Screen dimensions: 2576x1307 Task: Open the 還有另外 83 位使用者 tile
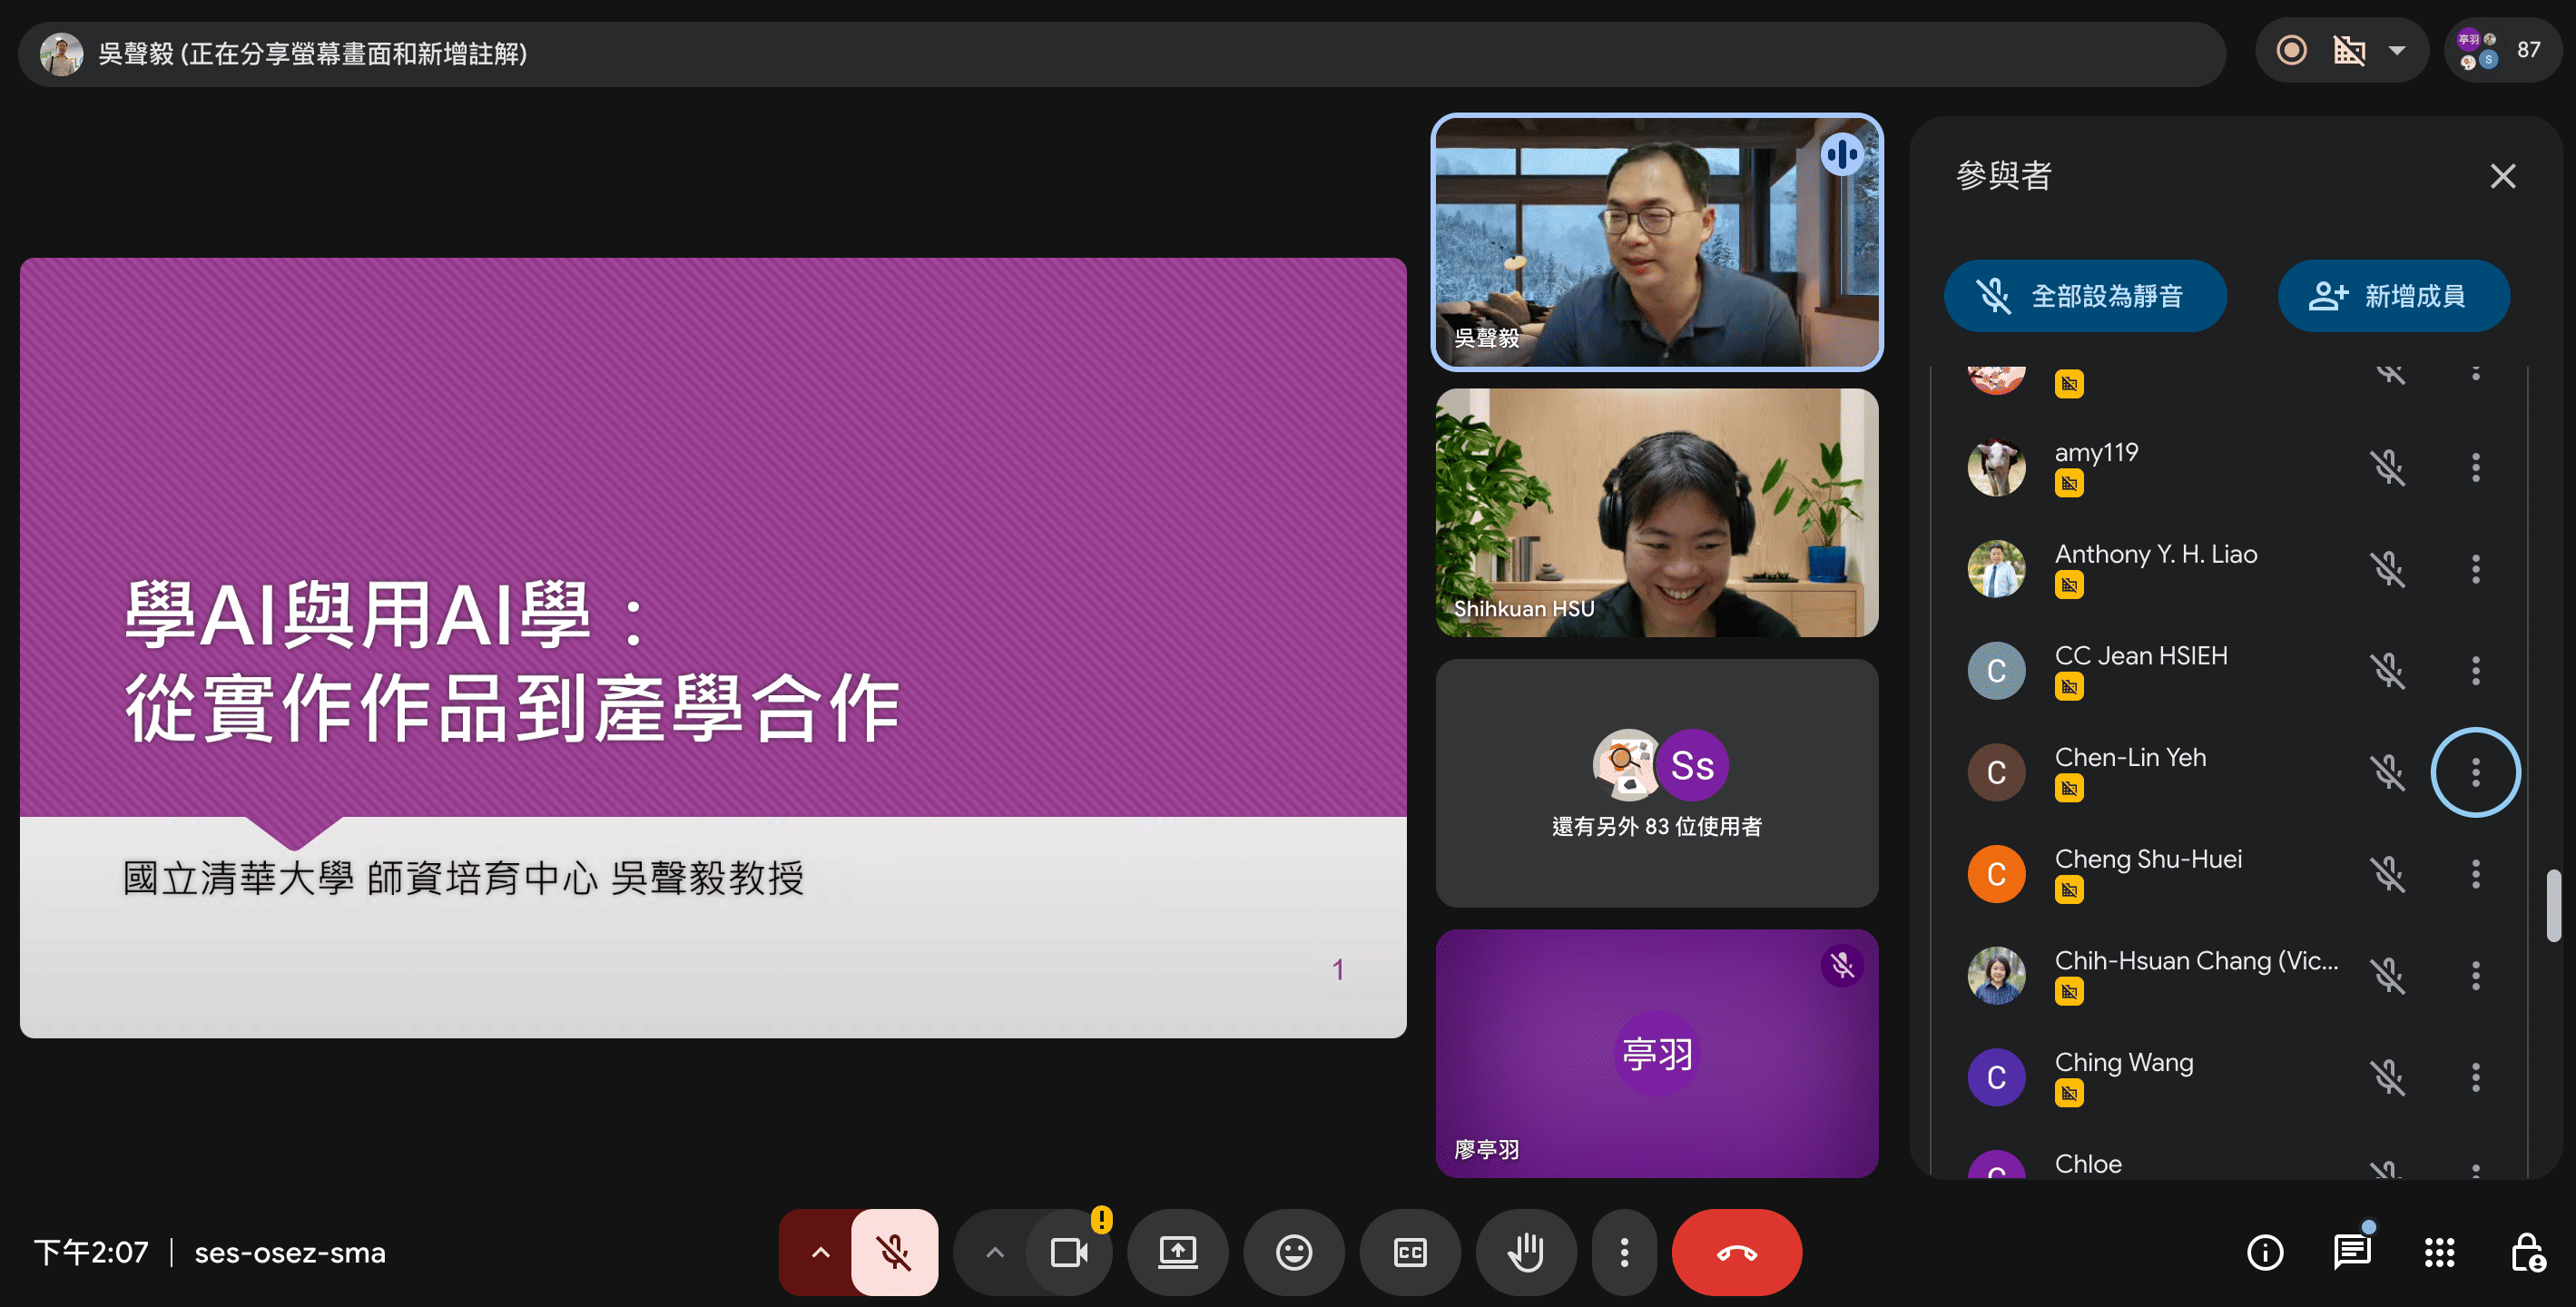[x=1656, y=783]
